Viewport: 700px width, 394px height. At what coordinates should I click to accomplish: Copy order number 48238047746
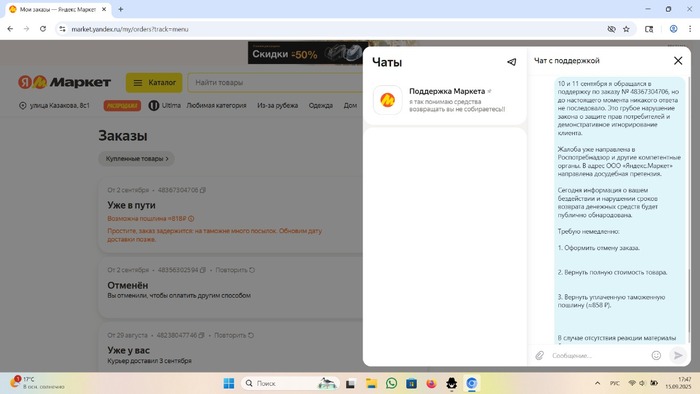[x=201, y=335]
